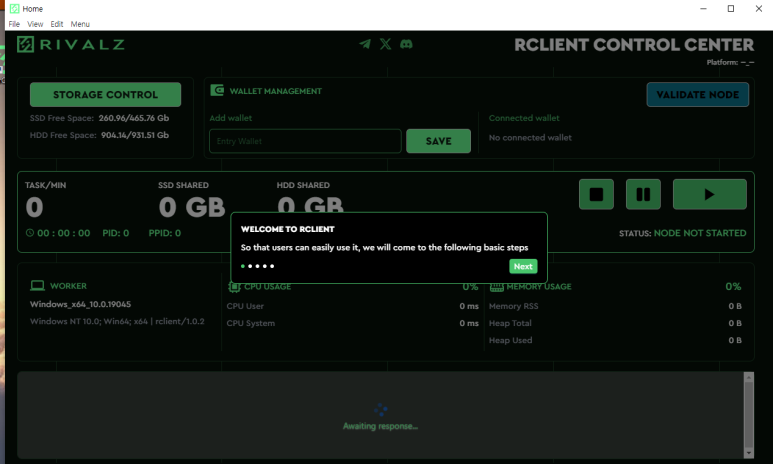Click the 'NODE NOT STARTED' status text
The height and width of the screenshot is (464, 773).
point(700,233)
